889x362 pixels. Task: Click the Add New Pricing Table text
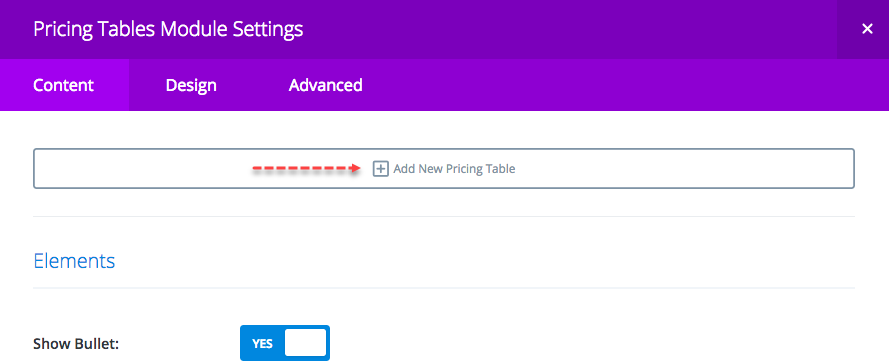pos(454,169)
